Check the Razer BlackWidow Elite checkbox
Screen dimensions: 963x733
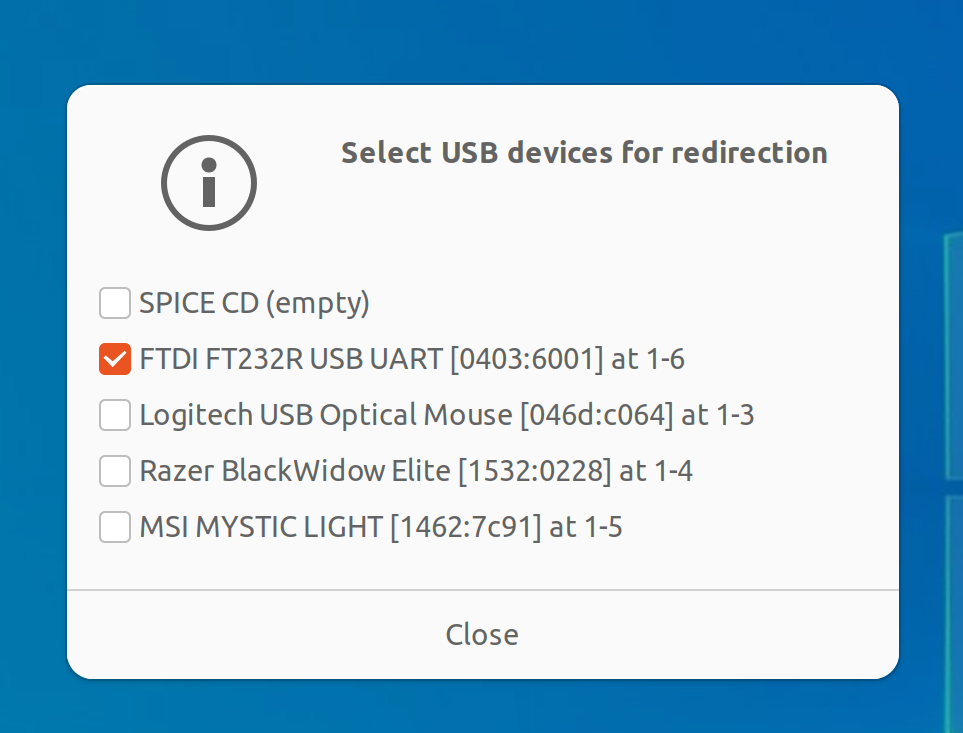[x=115, y=470]
